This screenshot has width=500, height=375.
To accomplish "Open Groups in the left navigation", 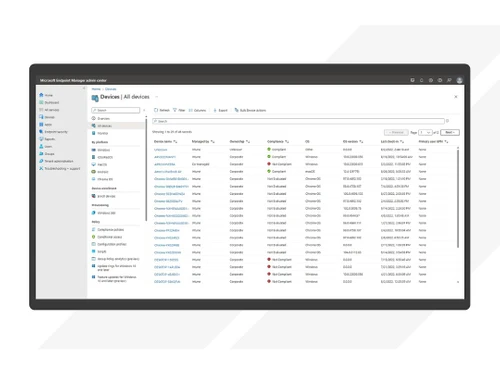I will (x=47, y=154).
